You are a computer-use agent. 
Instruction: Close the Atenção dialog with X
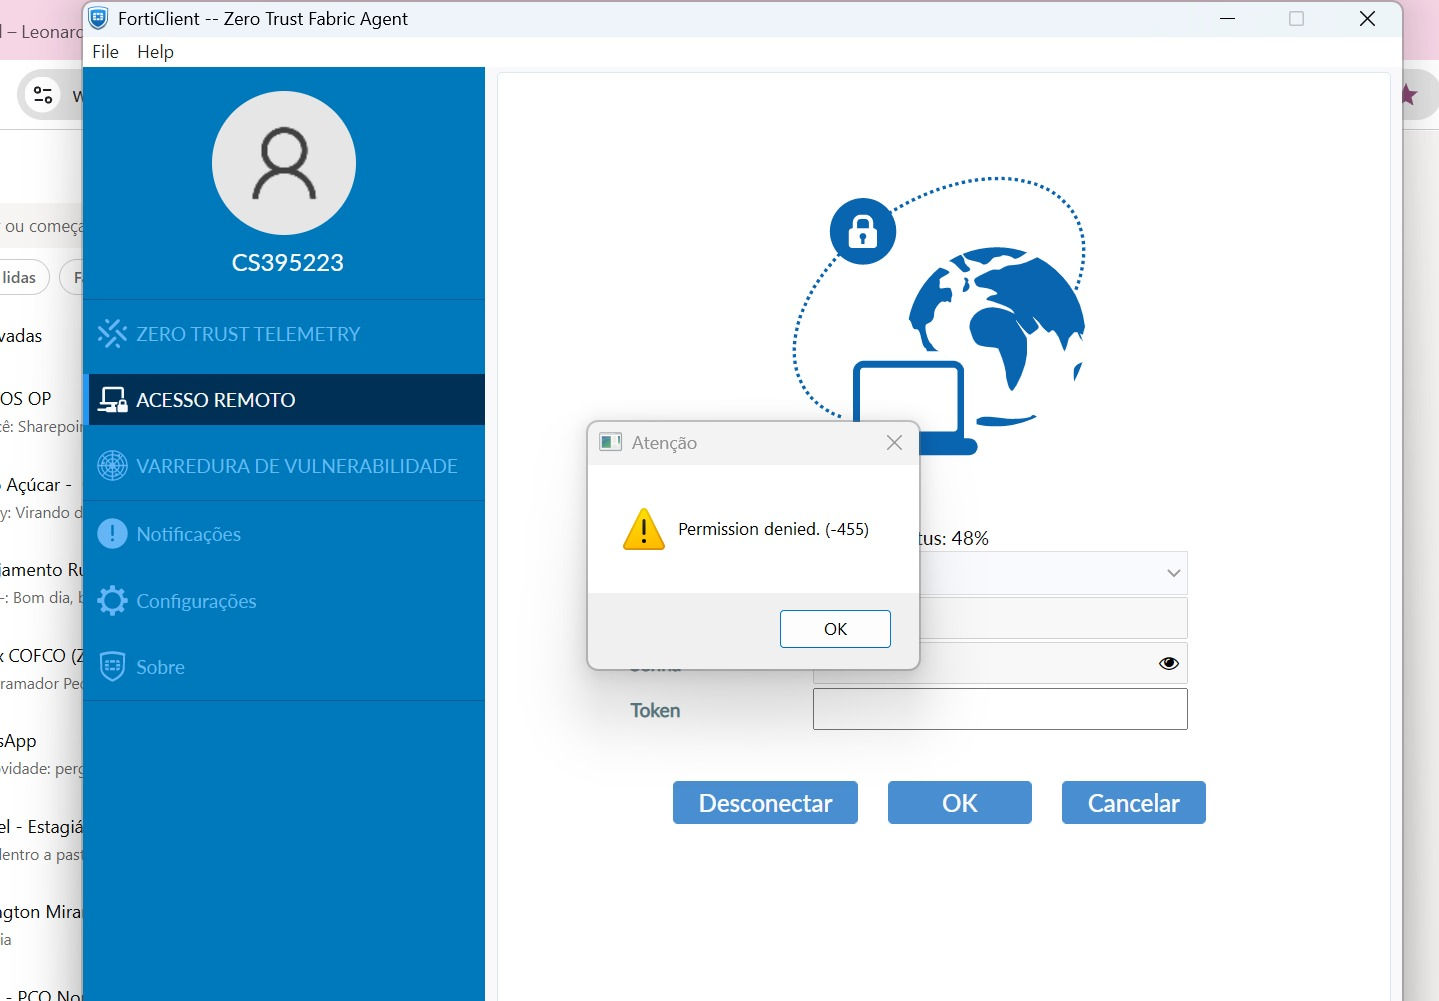(894, 442)
